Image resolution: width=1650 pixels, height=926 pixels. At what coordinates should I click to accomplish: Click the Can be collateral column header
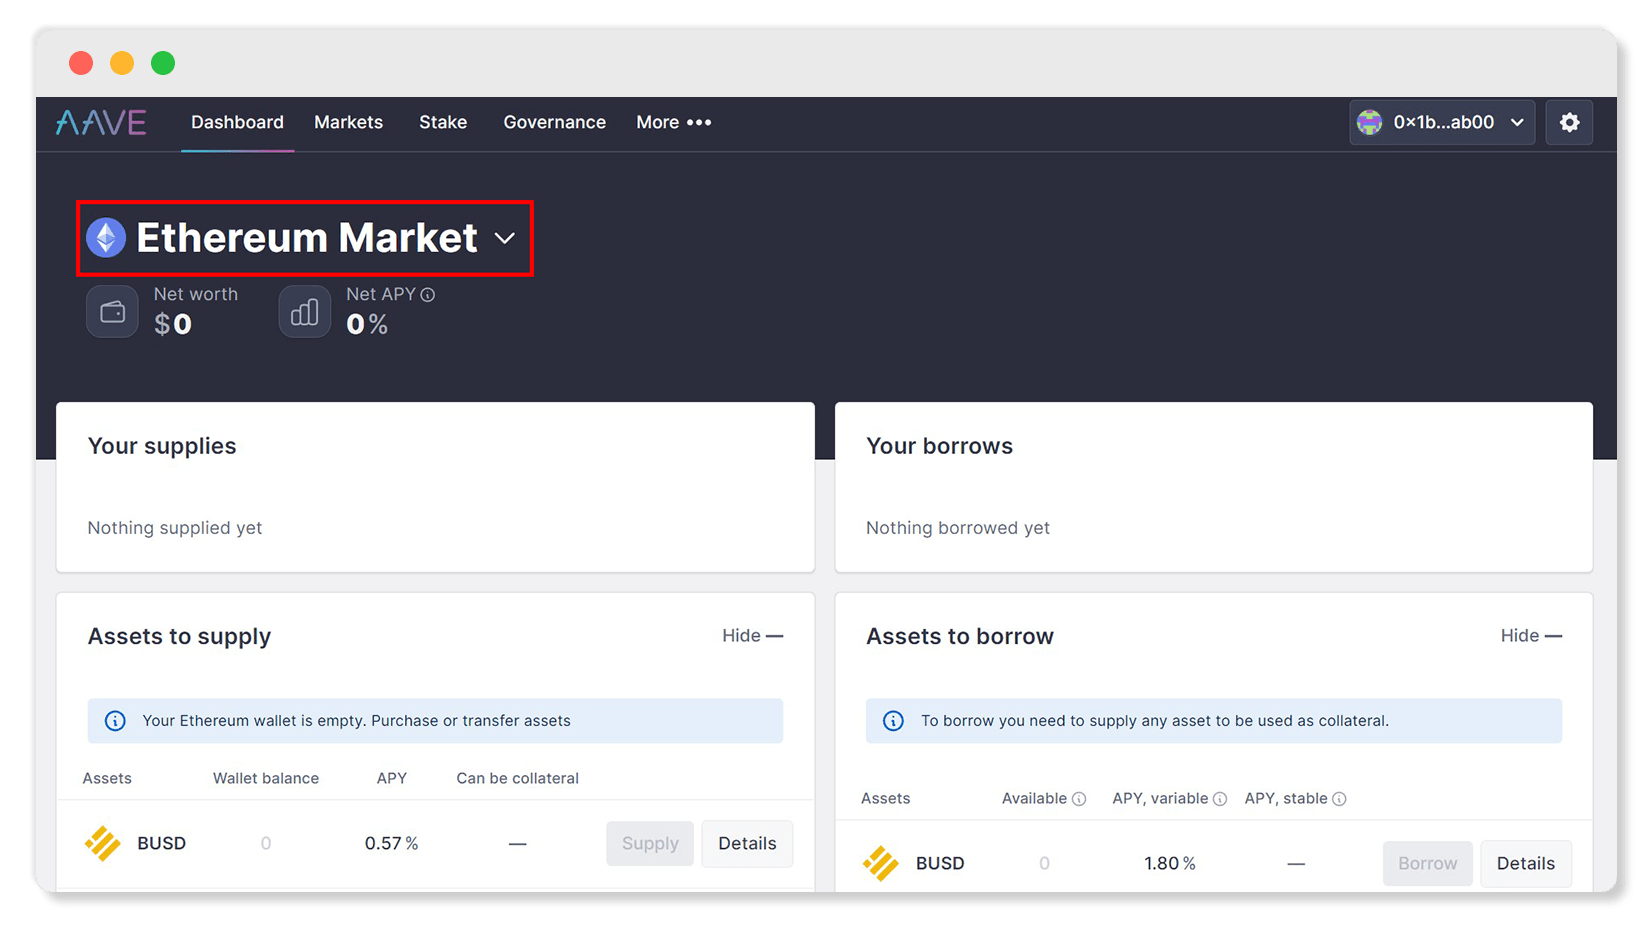pyautogui.click(x=517, y=778)
